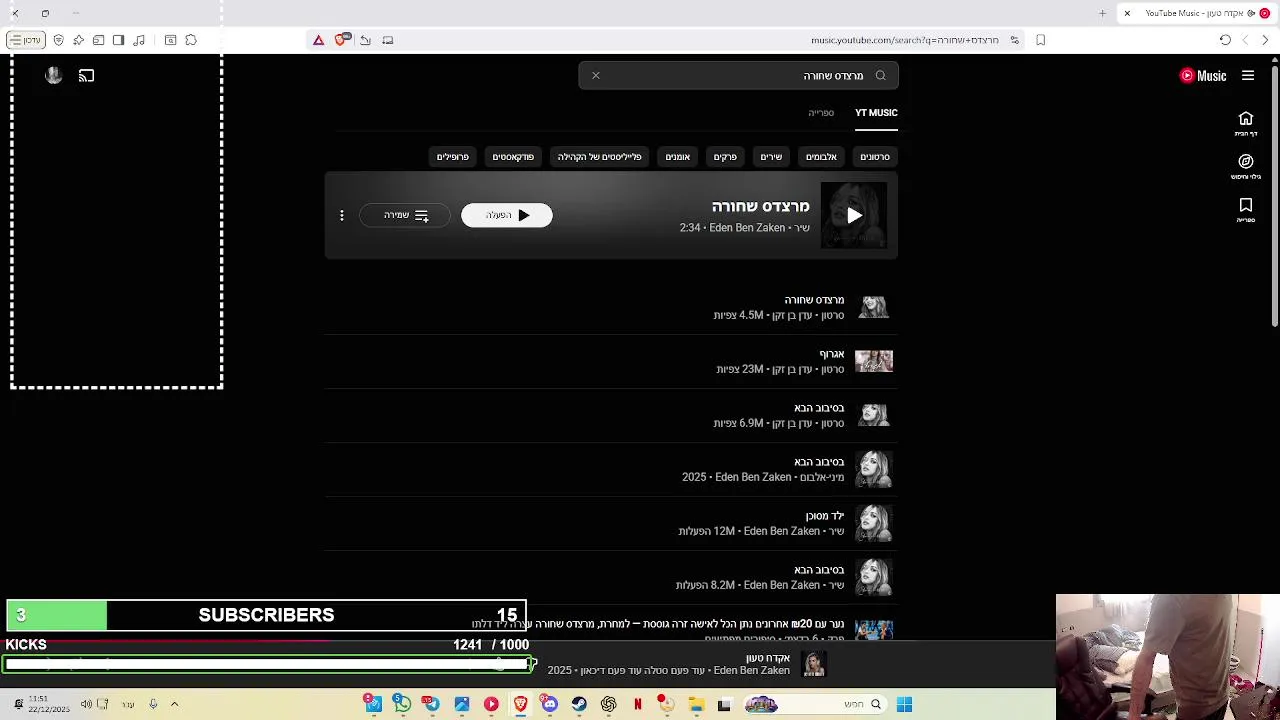Open the browser extensions puzzle icon
1280x720 pixels.
pyautogui.click(x=191, y=40)
